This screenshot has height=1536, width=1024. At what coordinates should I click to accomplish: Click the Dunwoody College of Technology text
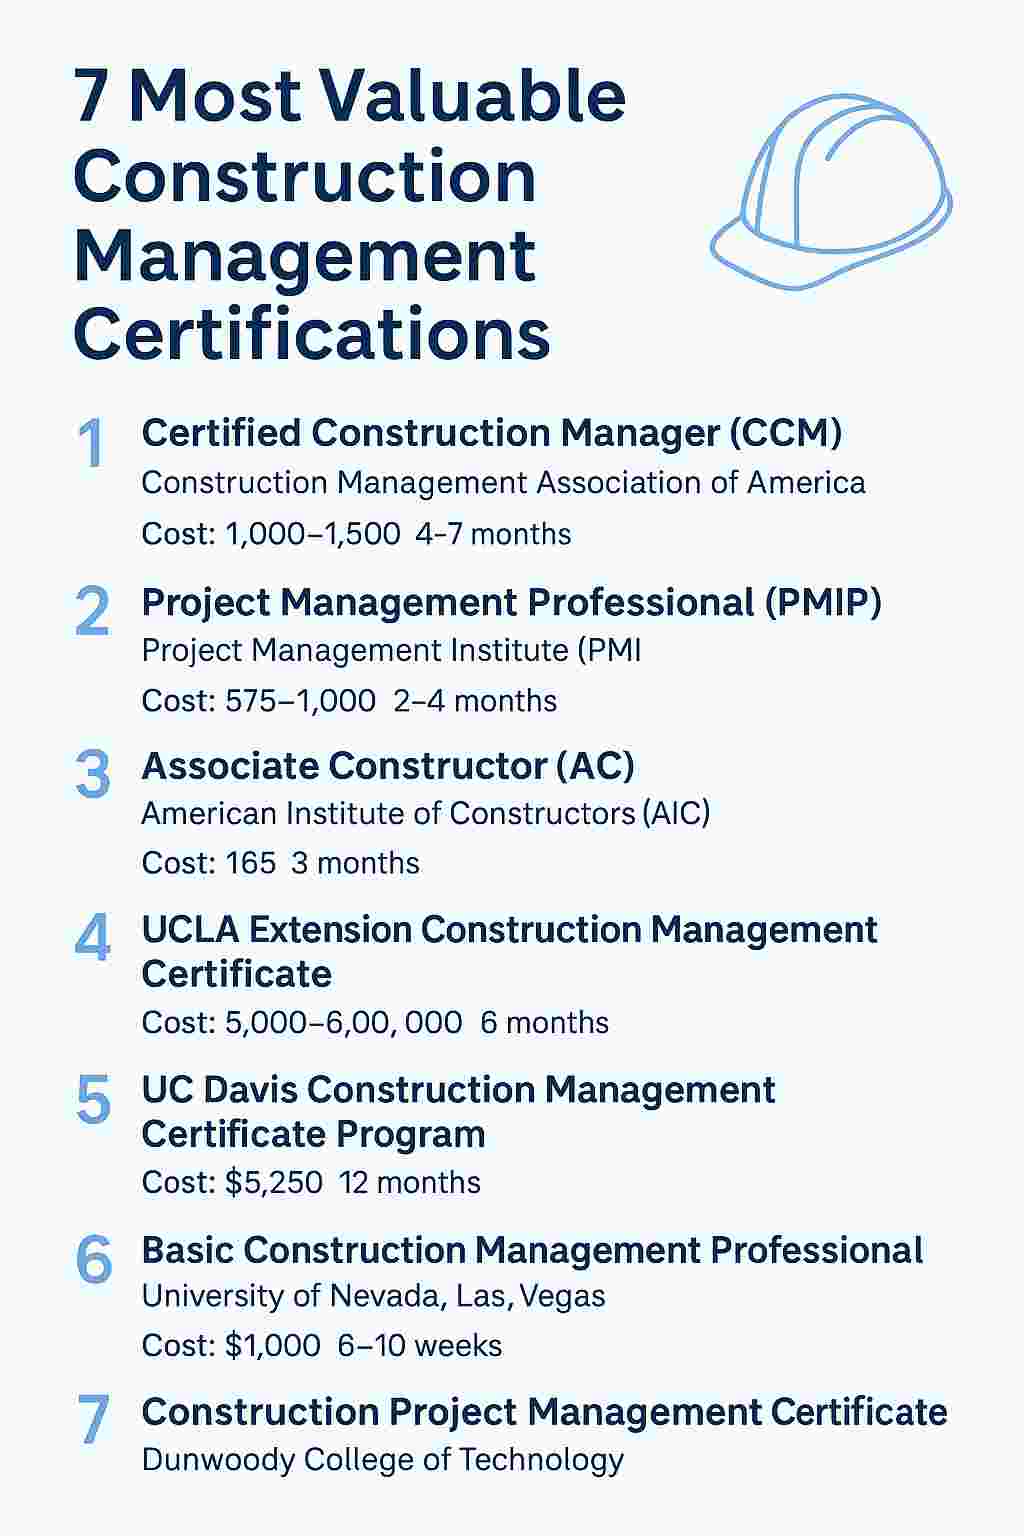[382, 1460]
